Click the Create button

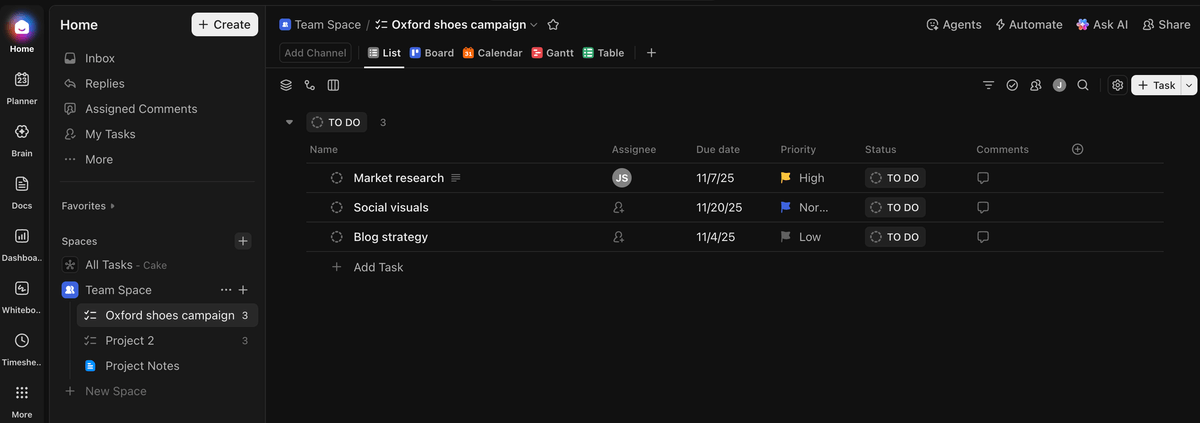click(x=225, y=25)
